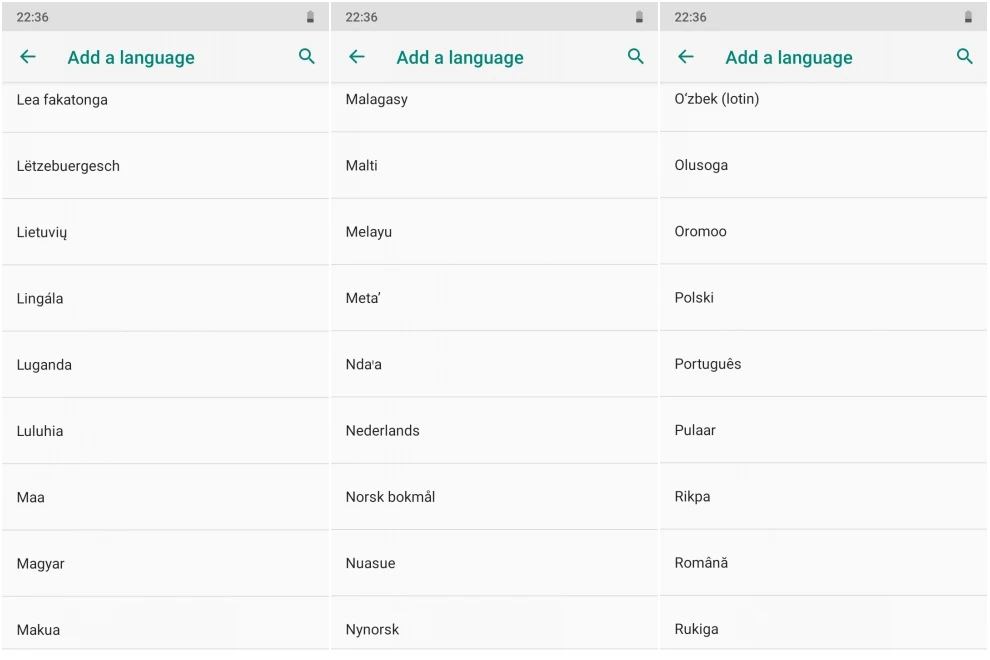The image size is (990, 660).
Task: Tap 22:36 clock in middle screen
Action: (x=361, y=17)
